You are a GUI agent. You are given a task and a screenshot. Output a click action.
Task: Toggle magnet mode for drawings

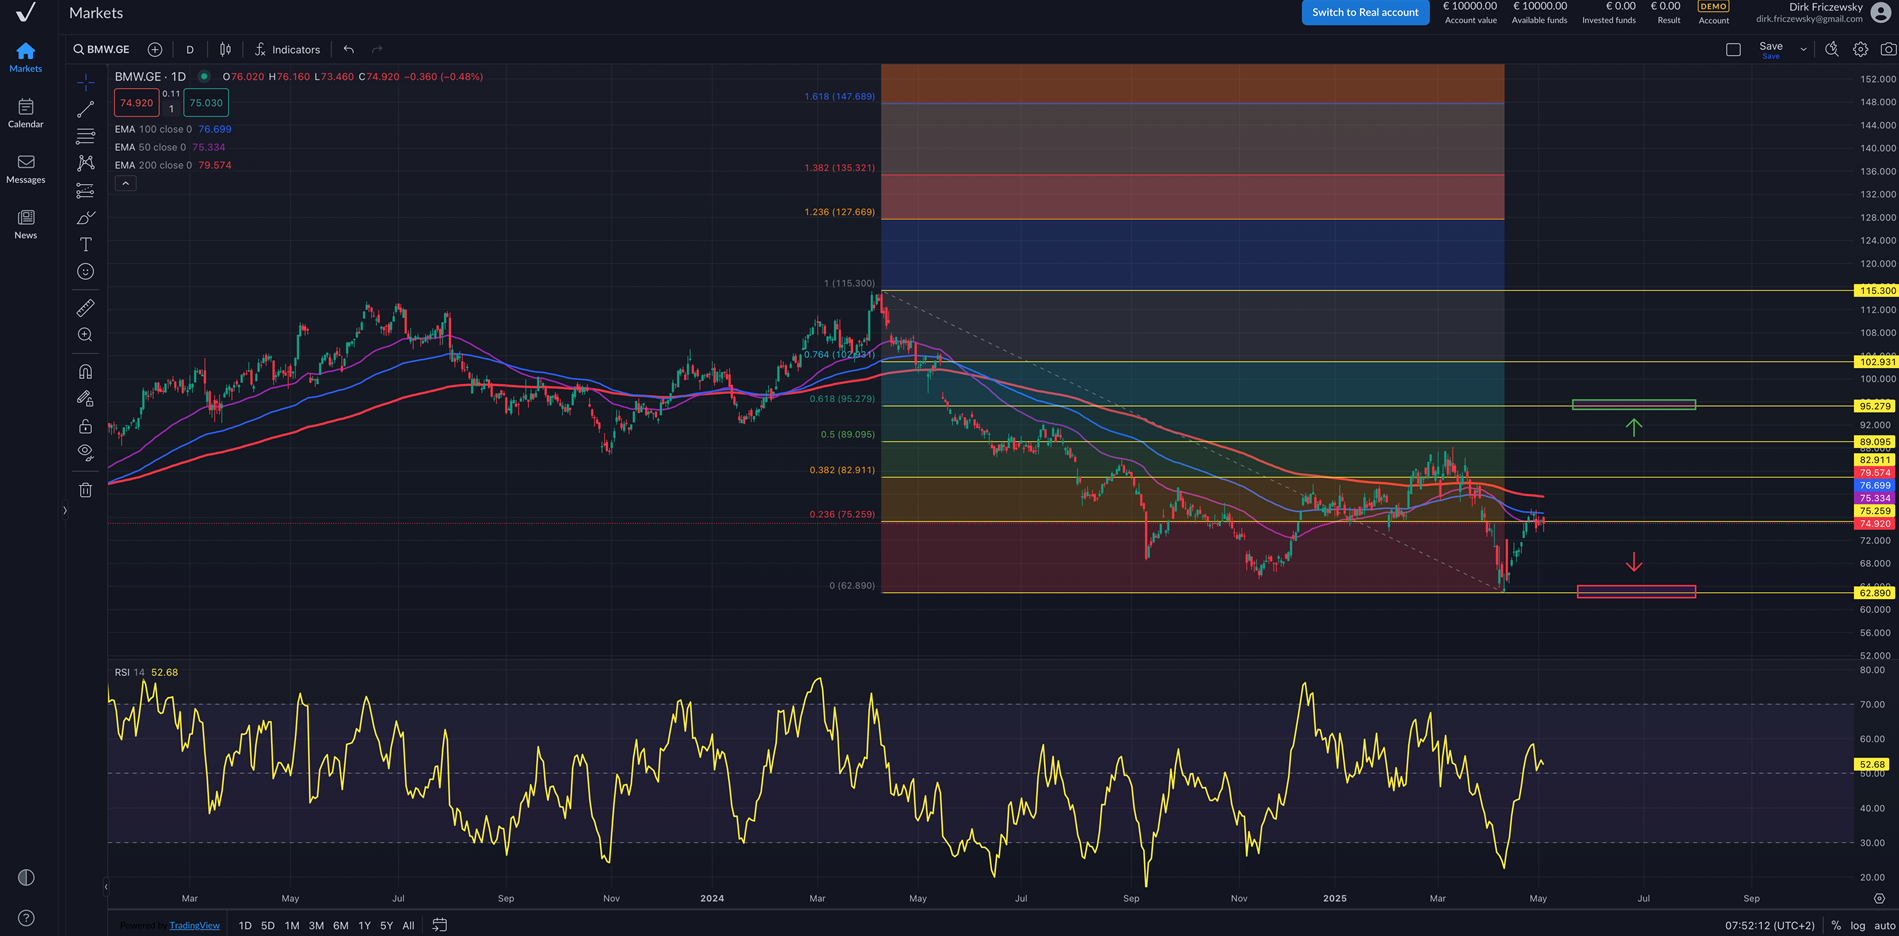pyautogui.click(x=86, y=372)
